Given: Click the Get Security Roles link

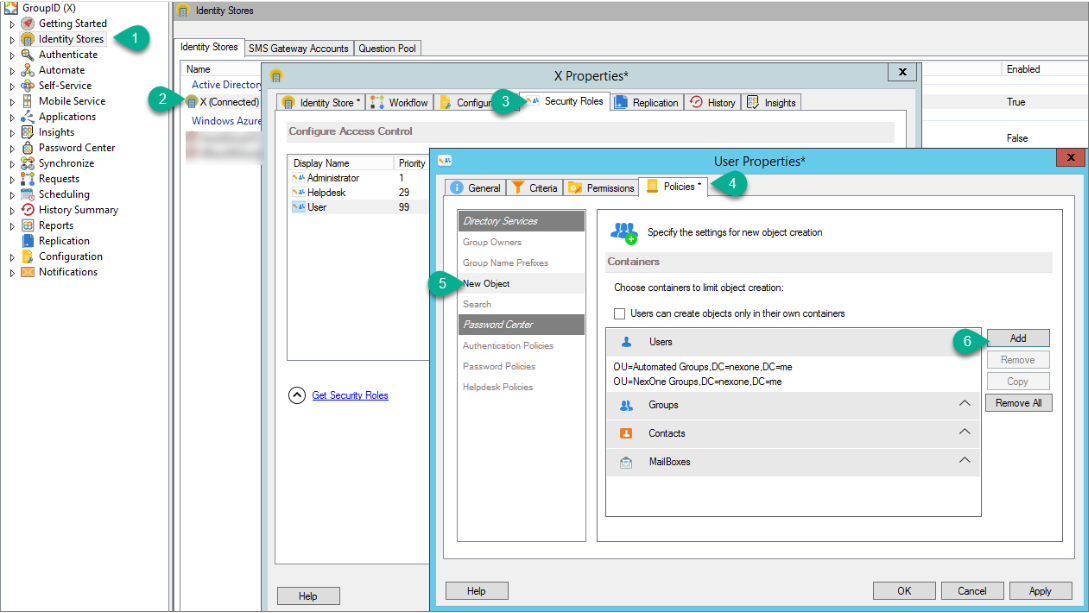Looking at the screenshot, I should coord(349,394).
